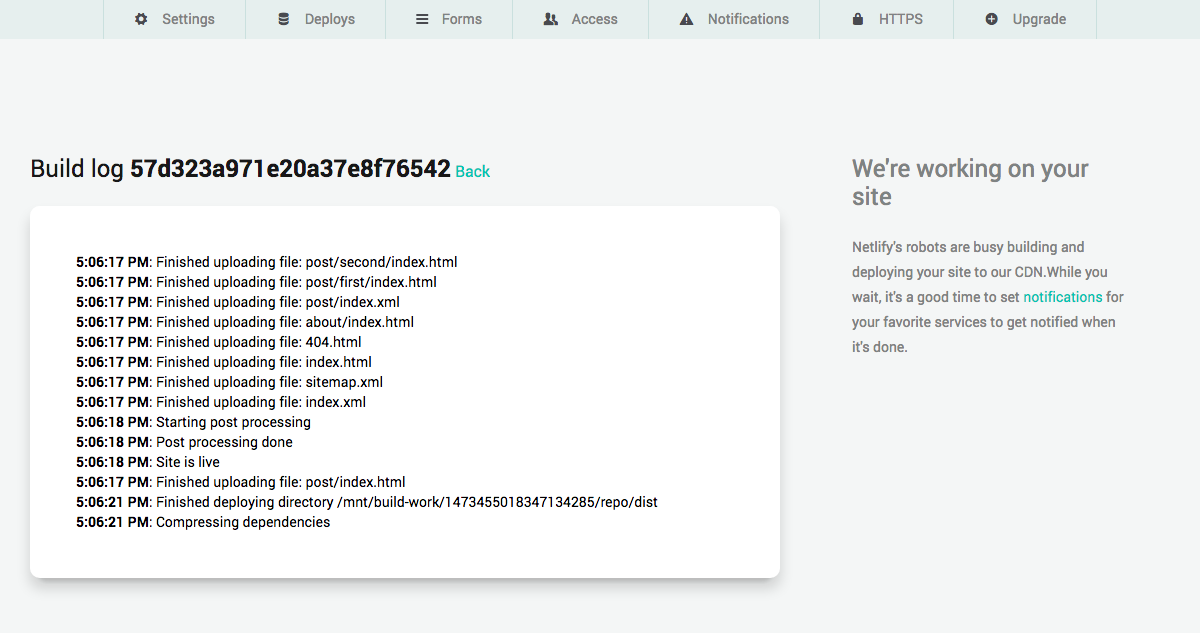Select the Access tab label

[594, 19]
